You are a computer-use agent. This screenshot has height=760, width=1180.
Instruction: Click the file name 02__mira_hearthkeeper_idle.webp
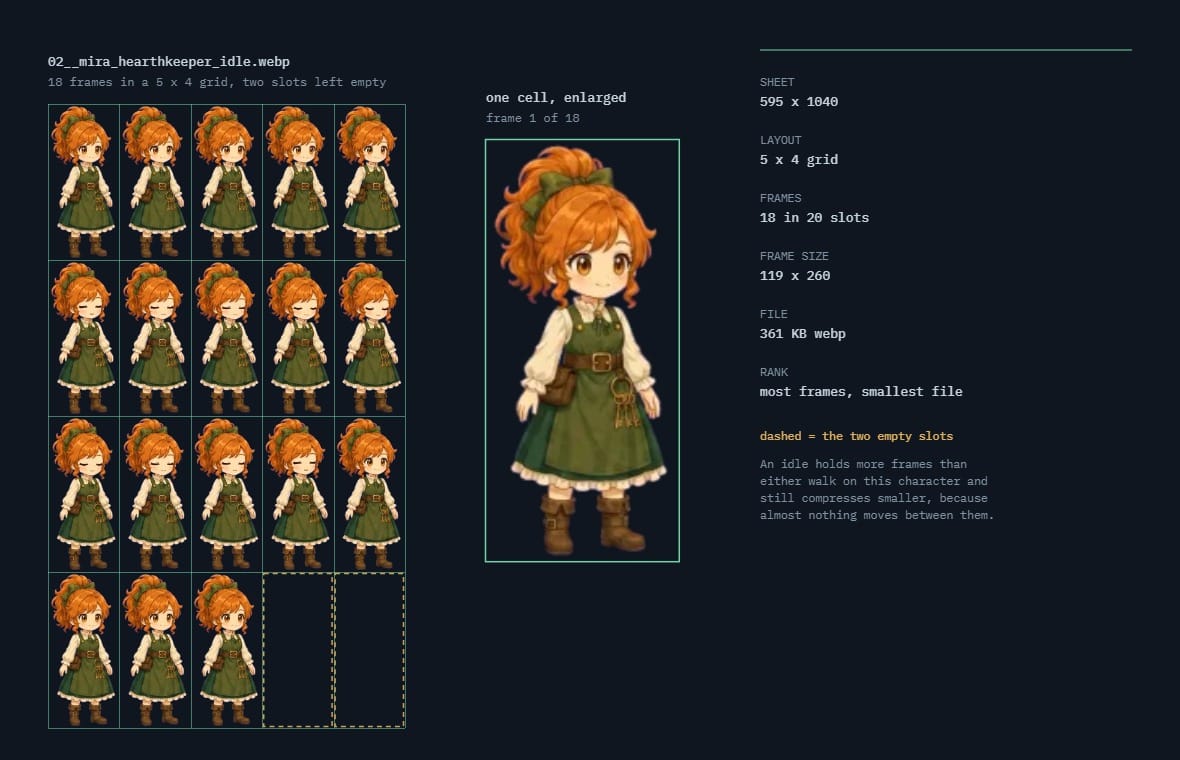pyautogui.click(x=169, y=62)
